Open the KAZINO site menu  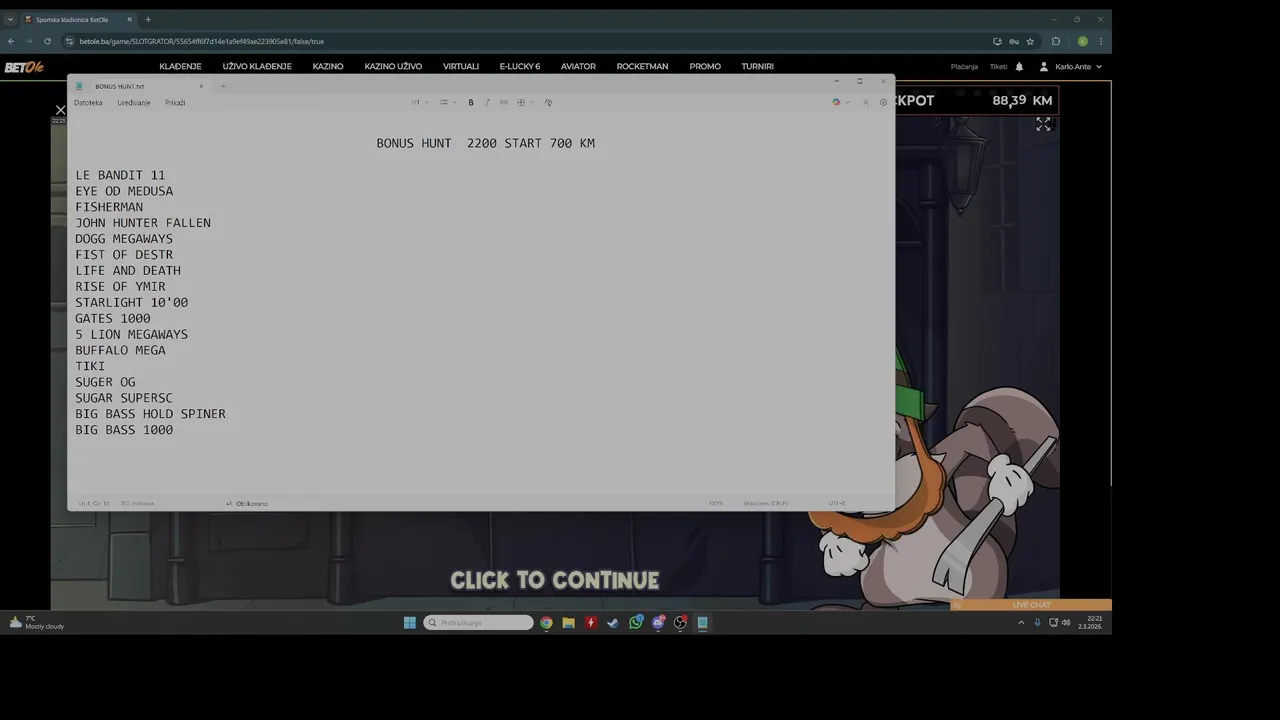pos(328,67)
